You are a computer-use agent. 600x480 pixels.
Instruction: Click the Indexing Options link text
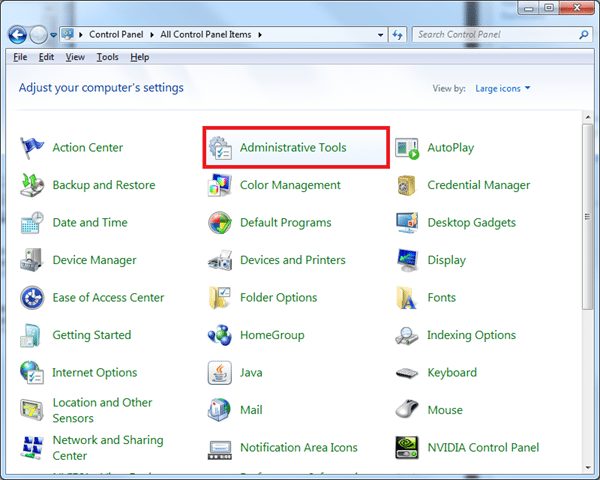(x=471, y=335)
